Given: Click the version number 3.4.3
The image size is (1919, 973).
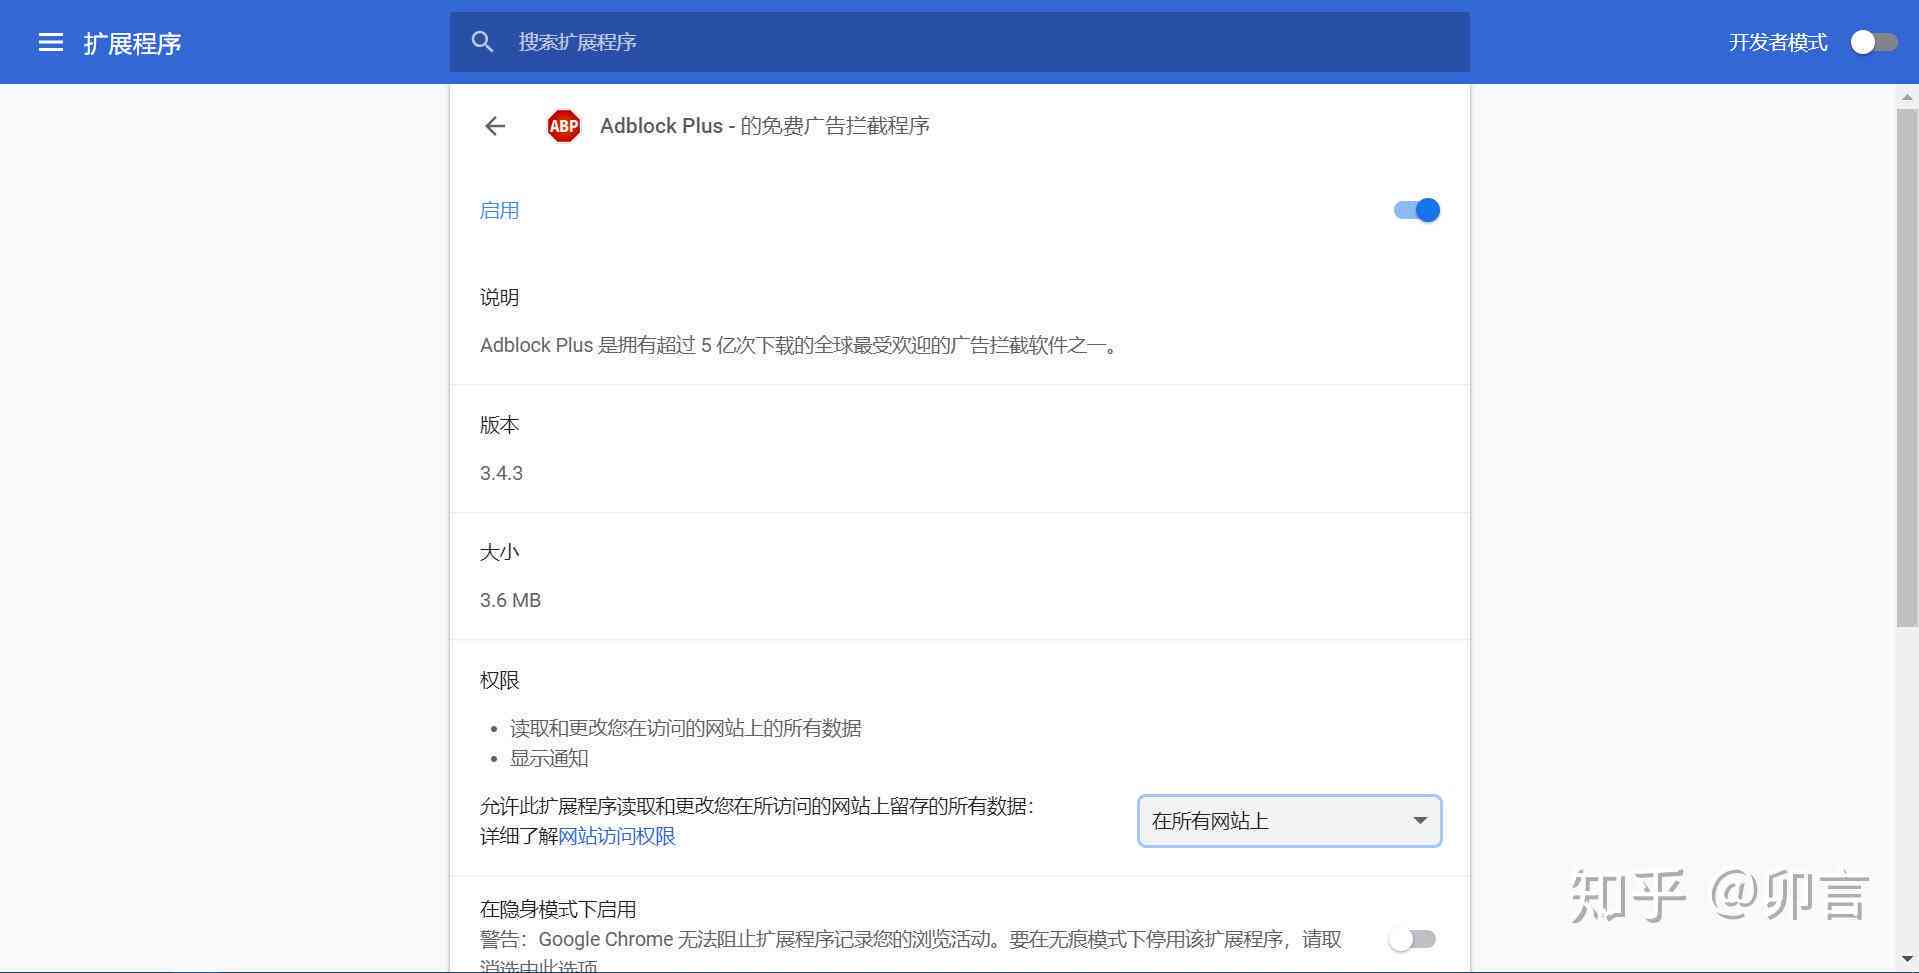Looking at the screenshot, I should tap(501, 473).
